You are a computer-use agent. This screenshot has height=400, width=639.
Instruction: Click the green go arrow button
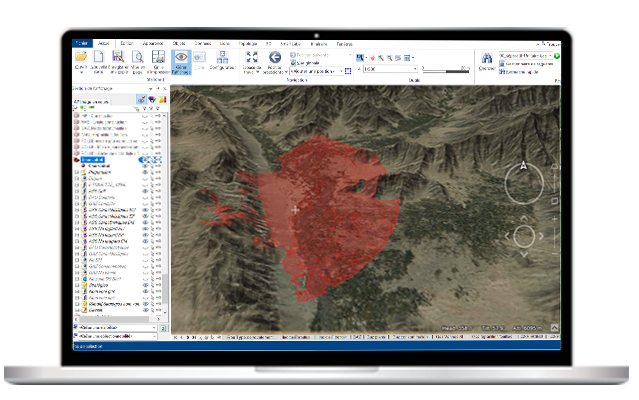(556, 54)
